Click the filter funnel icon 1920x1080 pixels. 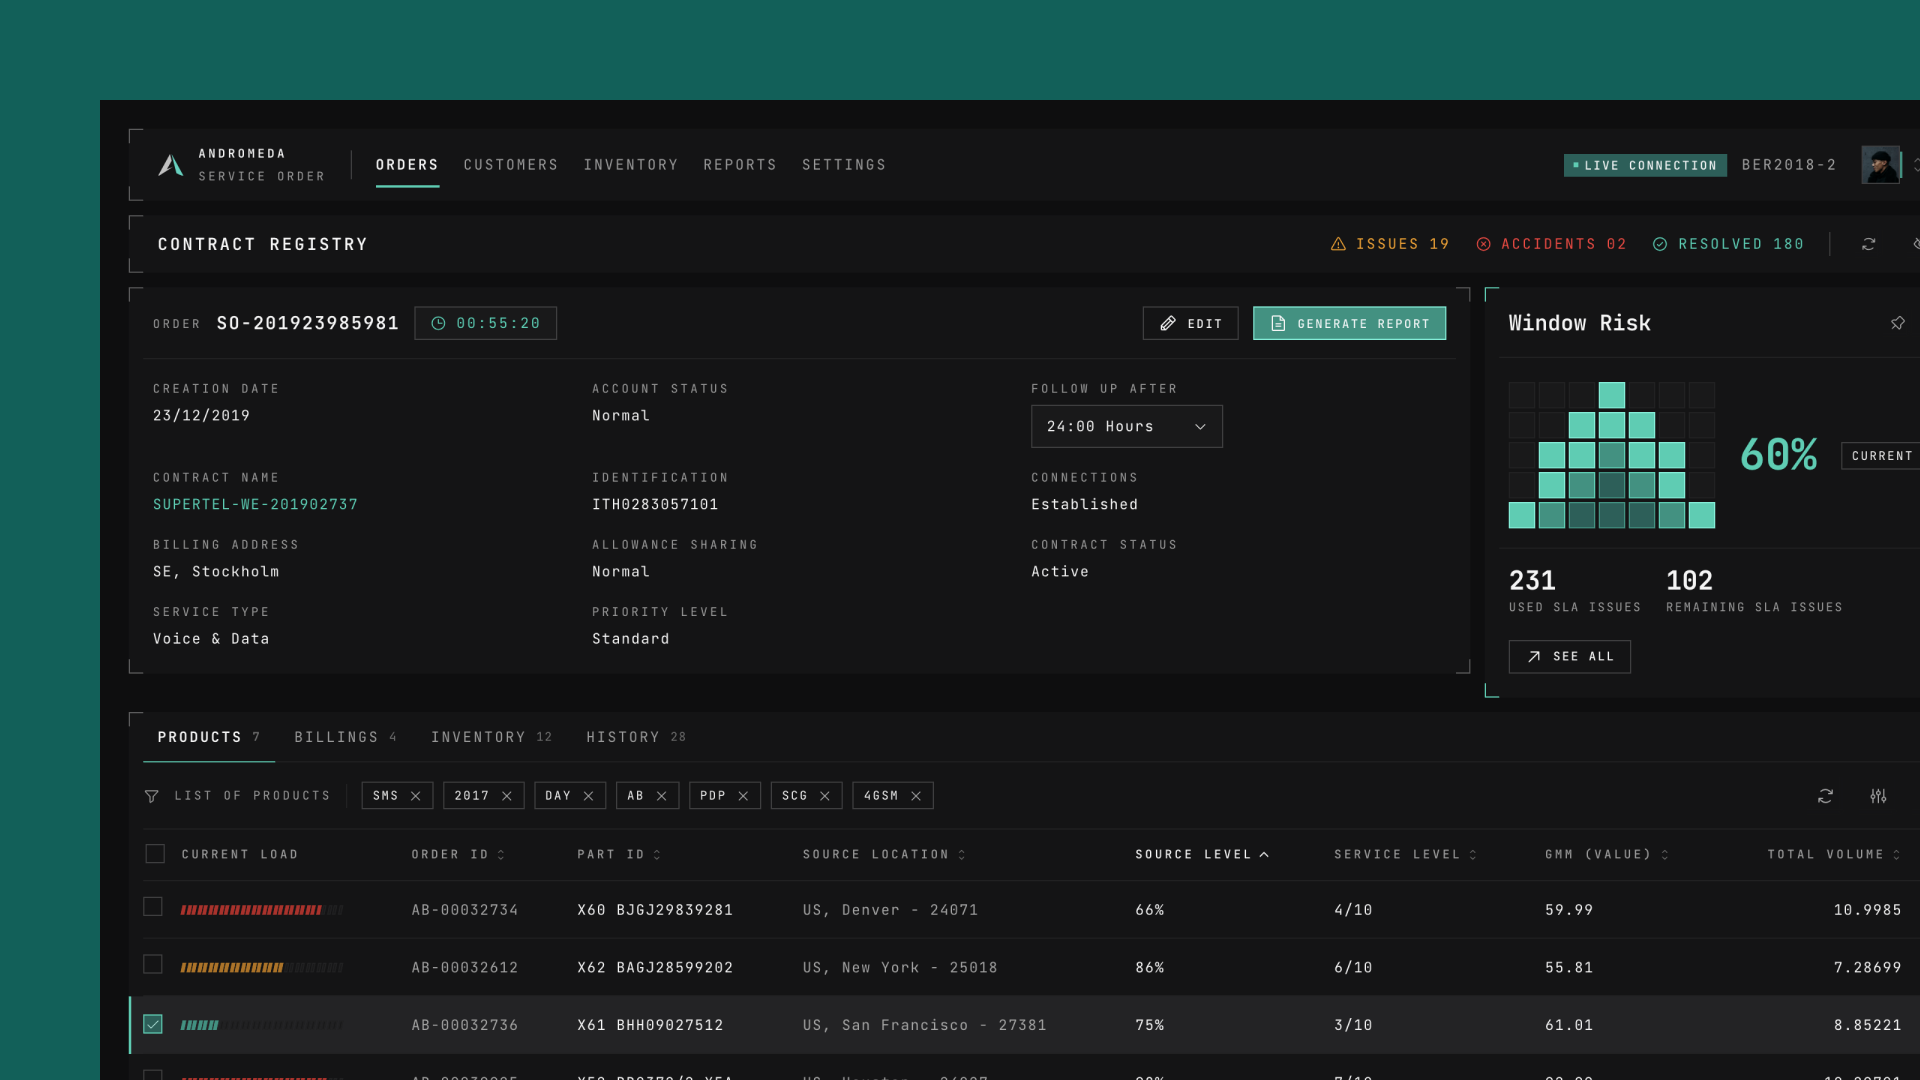click(152, 796)
